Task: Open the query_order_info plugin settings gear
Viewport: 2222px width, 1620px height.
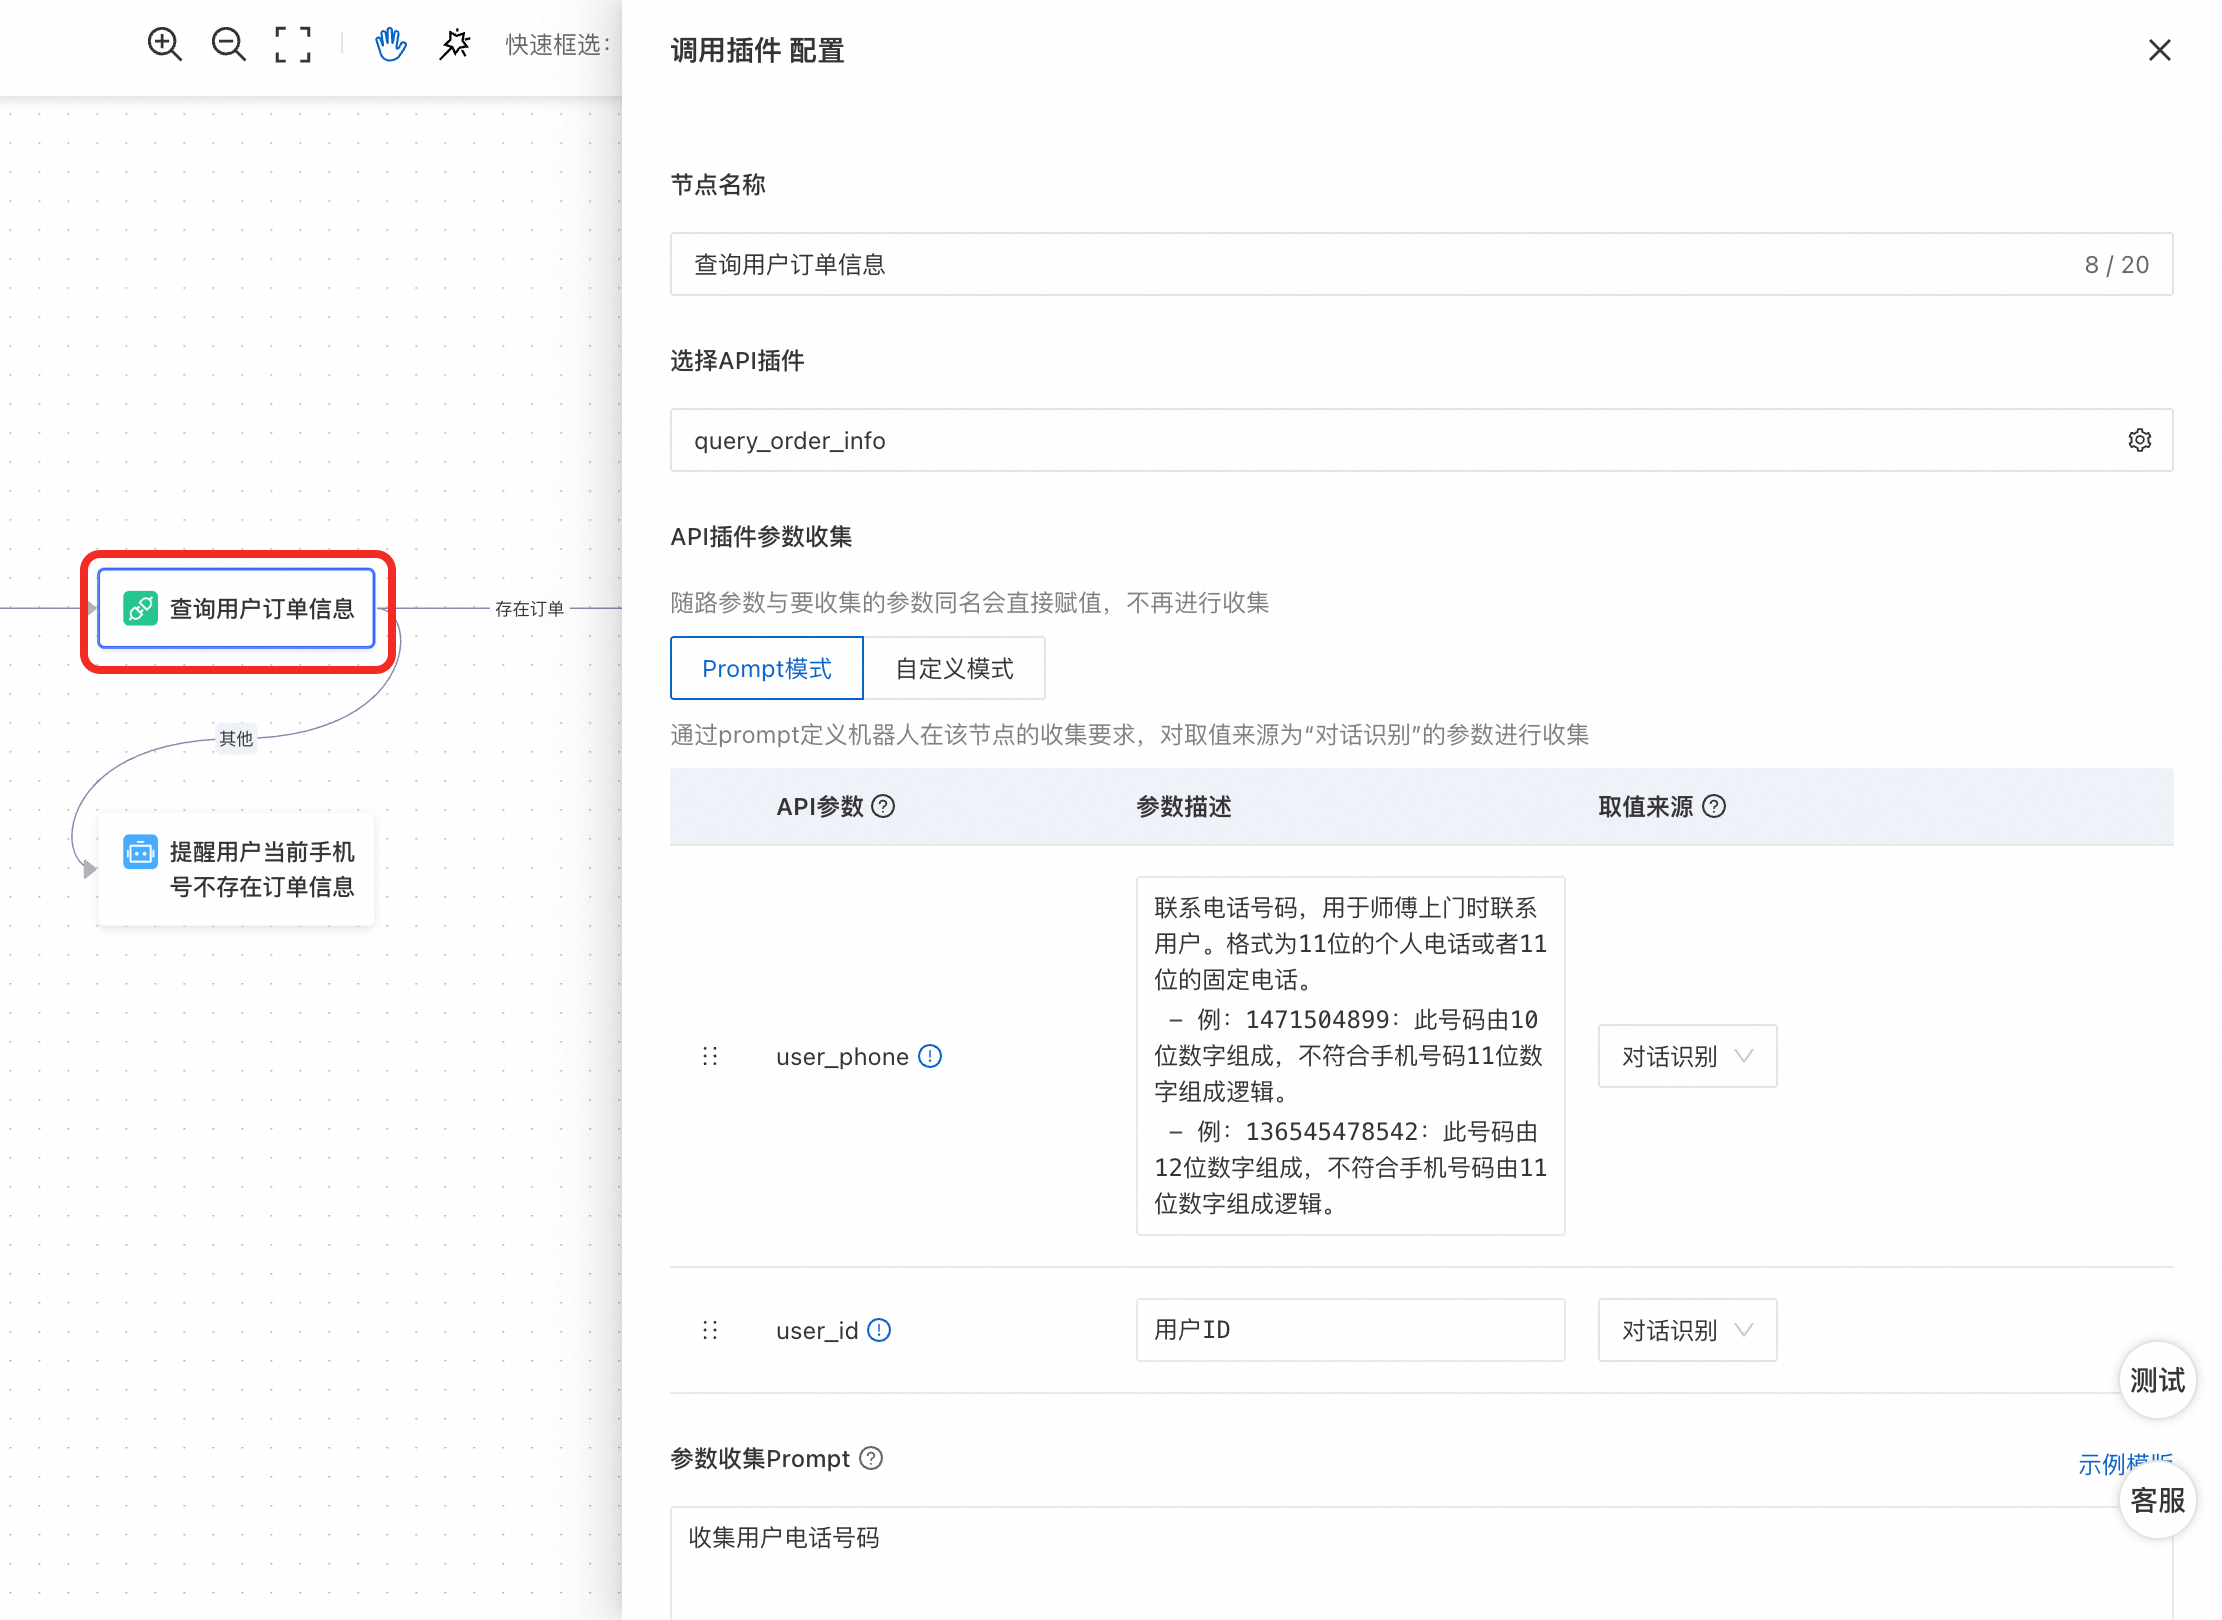Action: pos(2139,440)
